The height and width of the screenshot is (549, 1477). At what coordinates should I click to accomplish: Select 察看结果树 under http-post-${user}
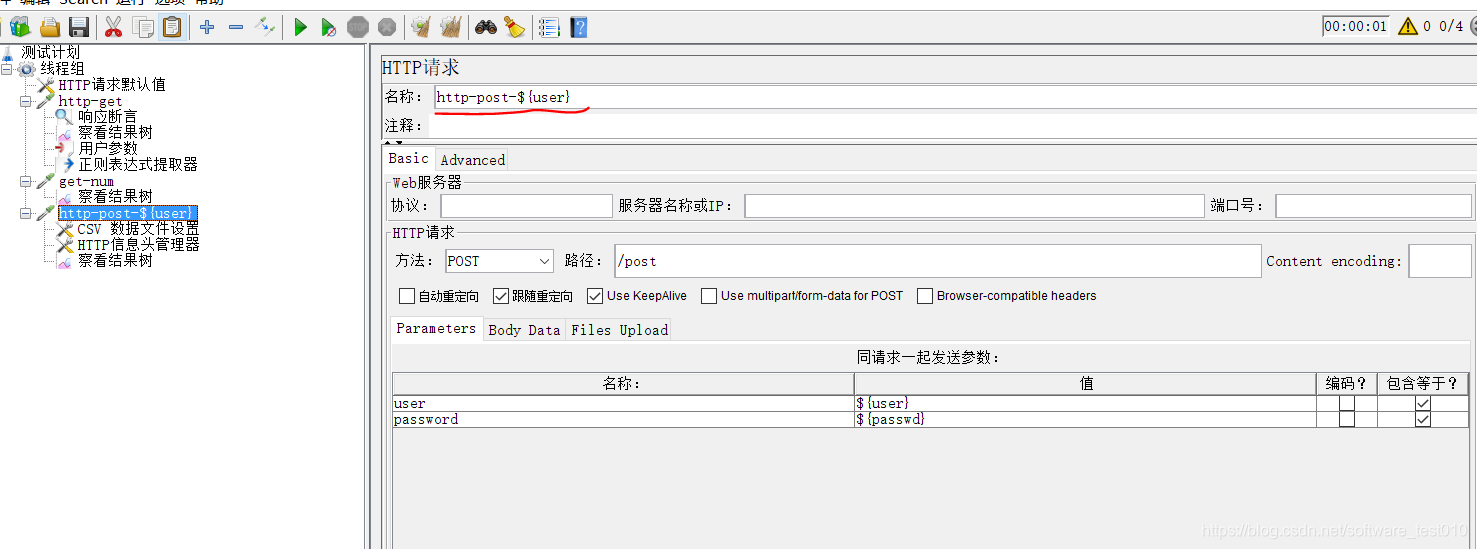[115, 260]
